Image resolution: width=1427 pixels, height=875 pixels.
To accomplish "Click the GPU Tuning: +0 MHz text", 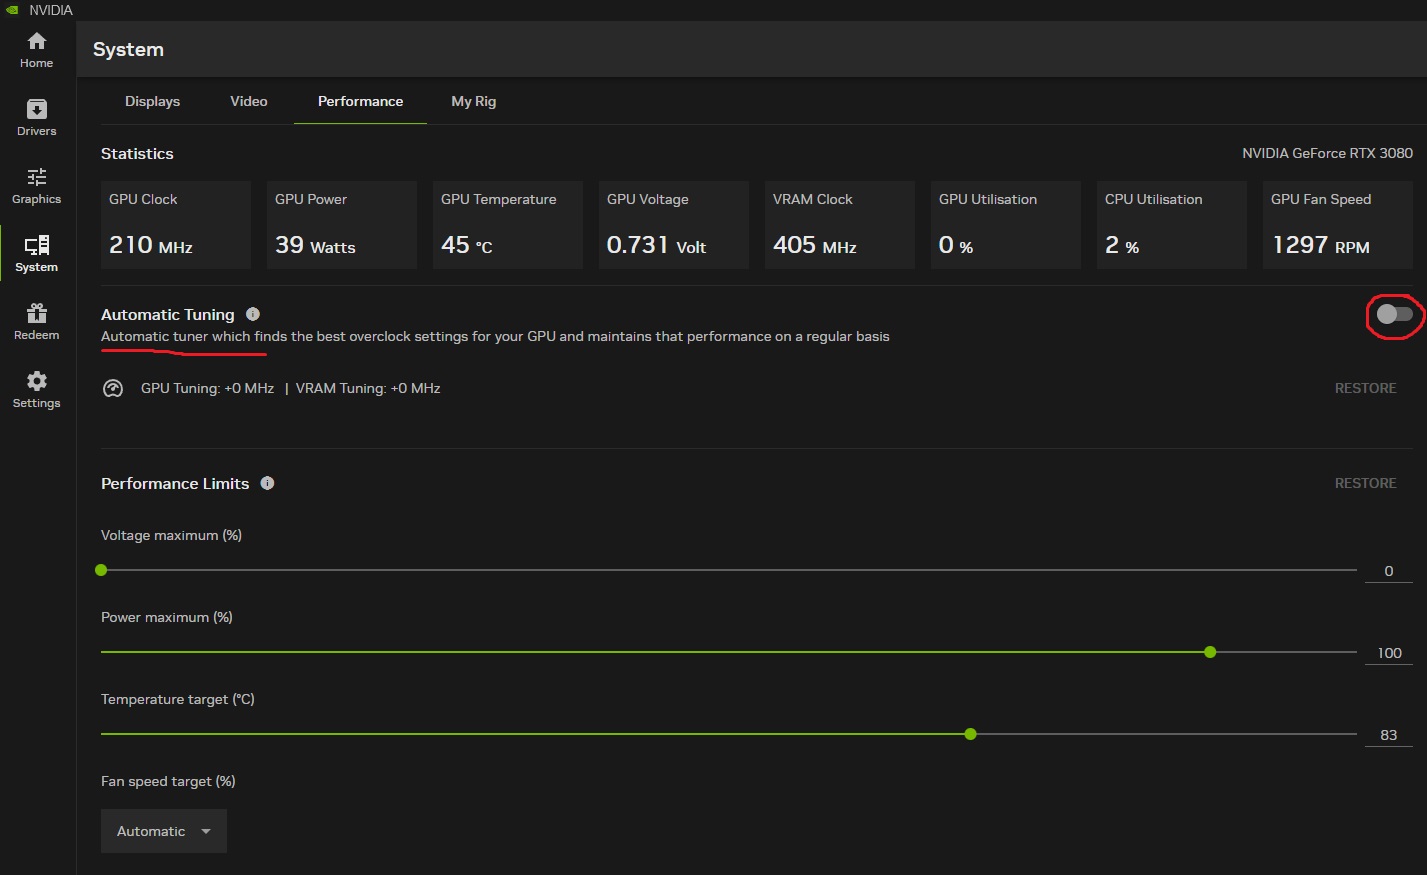I will click(207, 388).
